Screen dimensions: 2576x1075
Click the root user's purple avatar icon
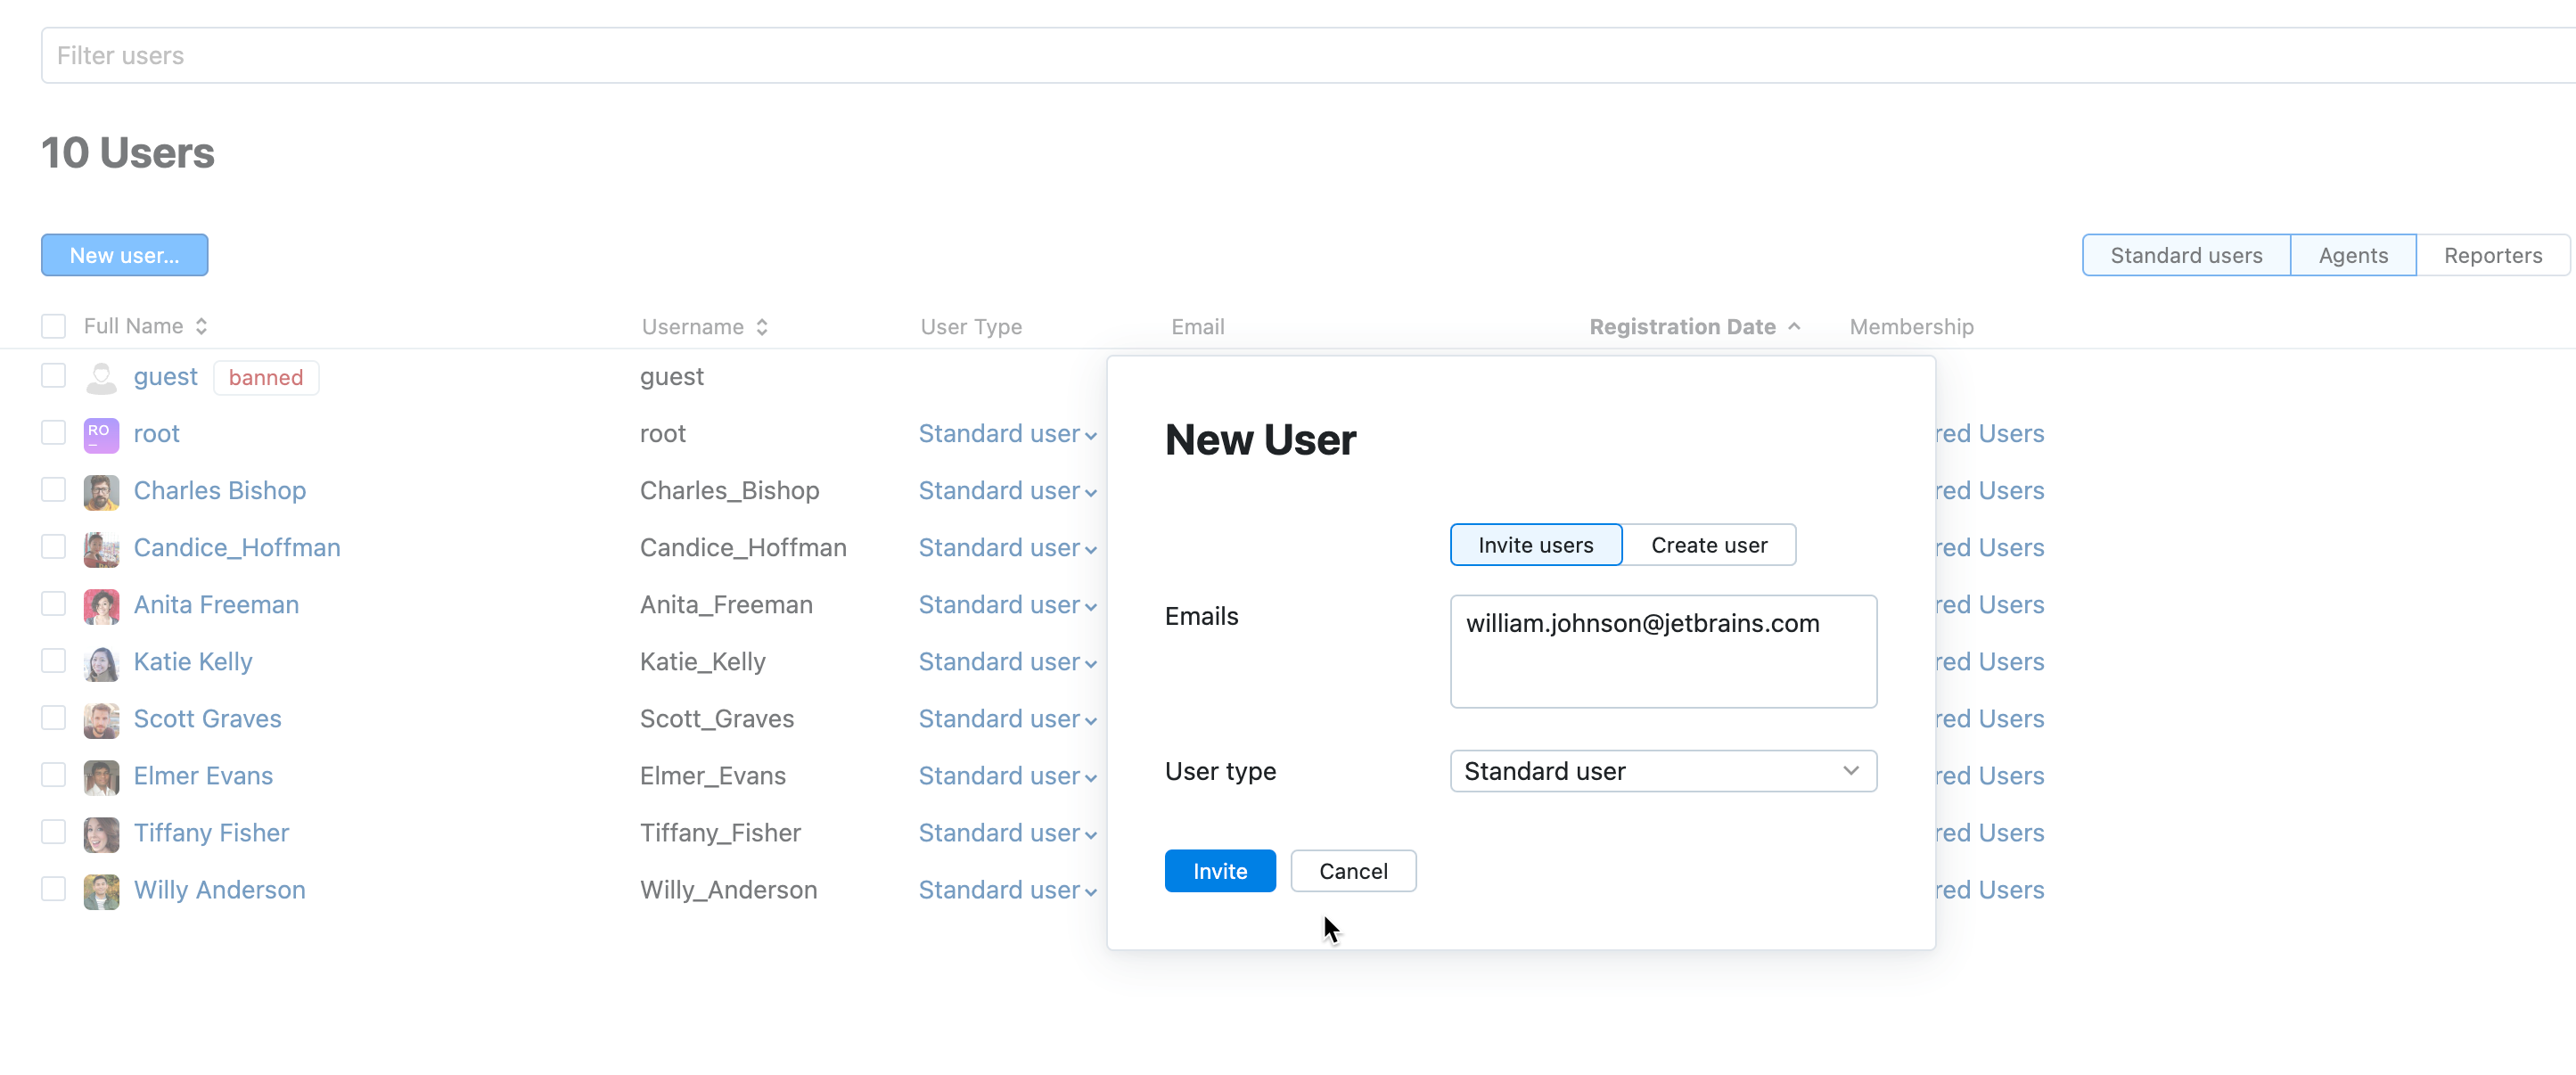point(101,434)
